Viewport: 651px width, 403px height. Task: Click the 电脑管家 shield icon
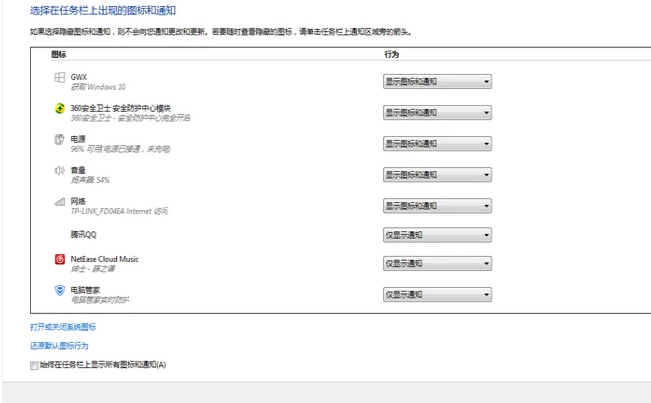coord(60,291)
